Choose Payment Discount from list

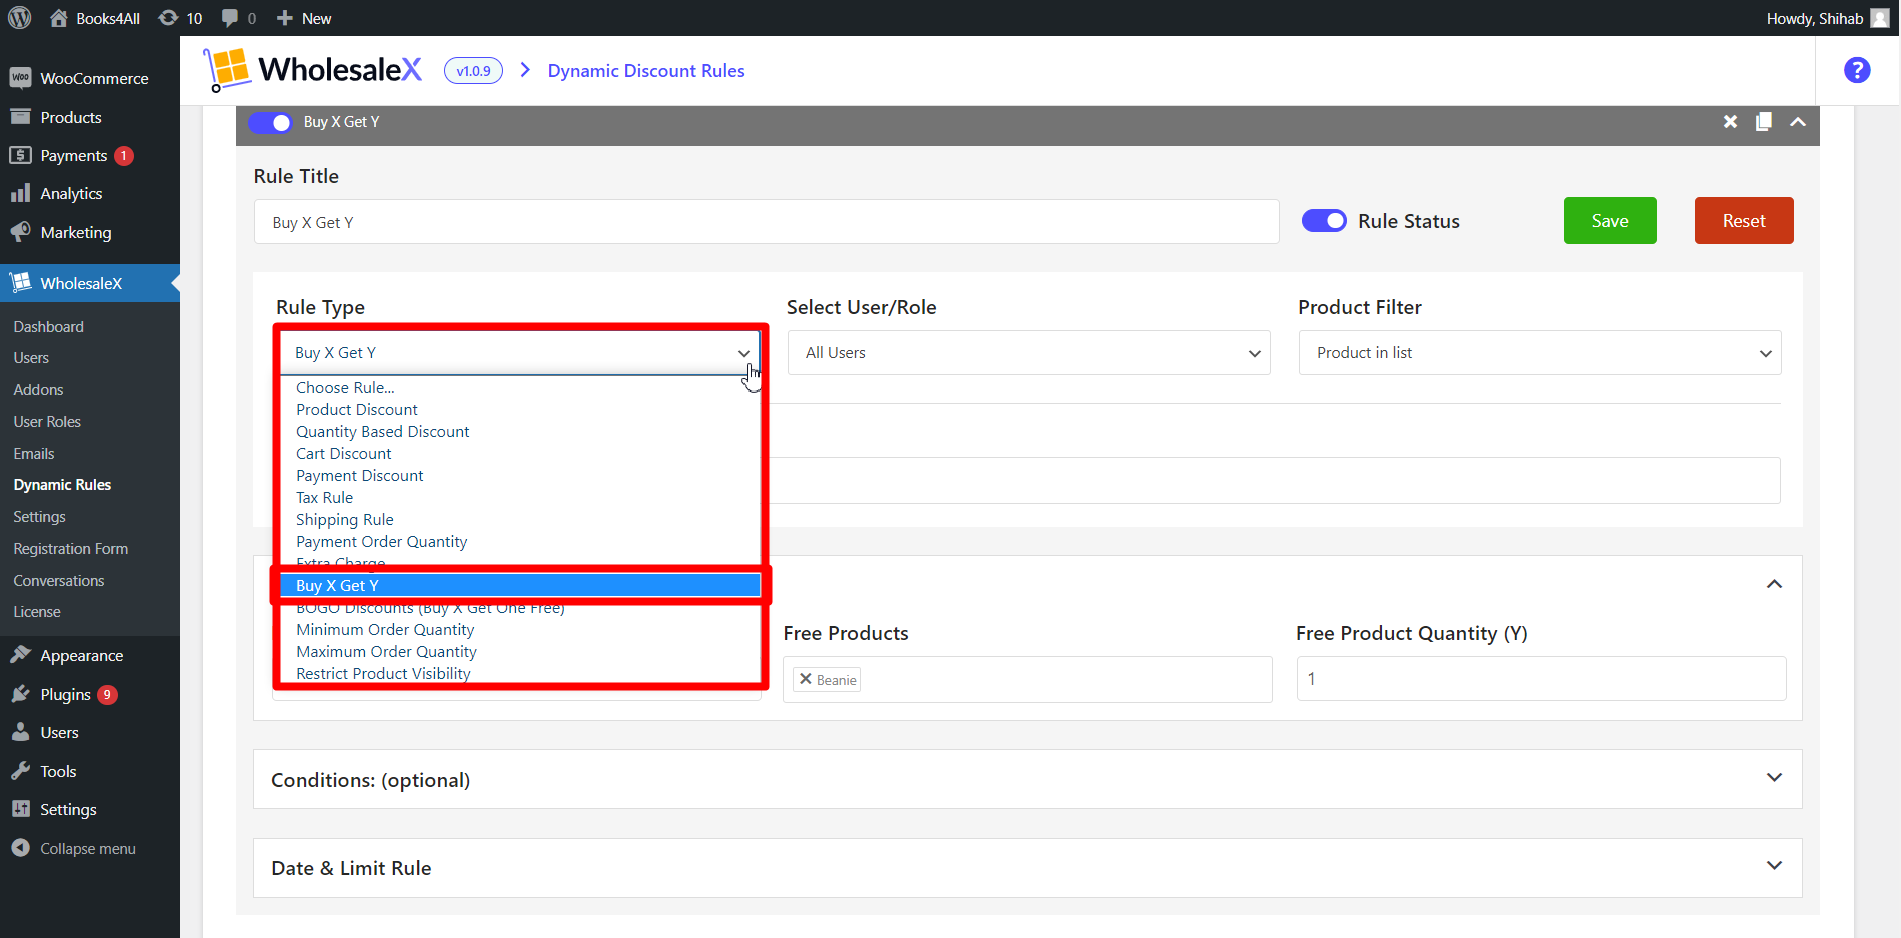tap(360, 475)
